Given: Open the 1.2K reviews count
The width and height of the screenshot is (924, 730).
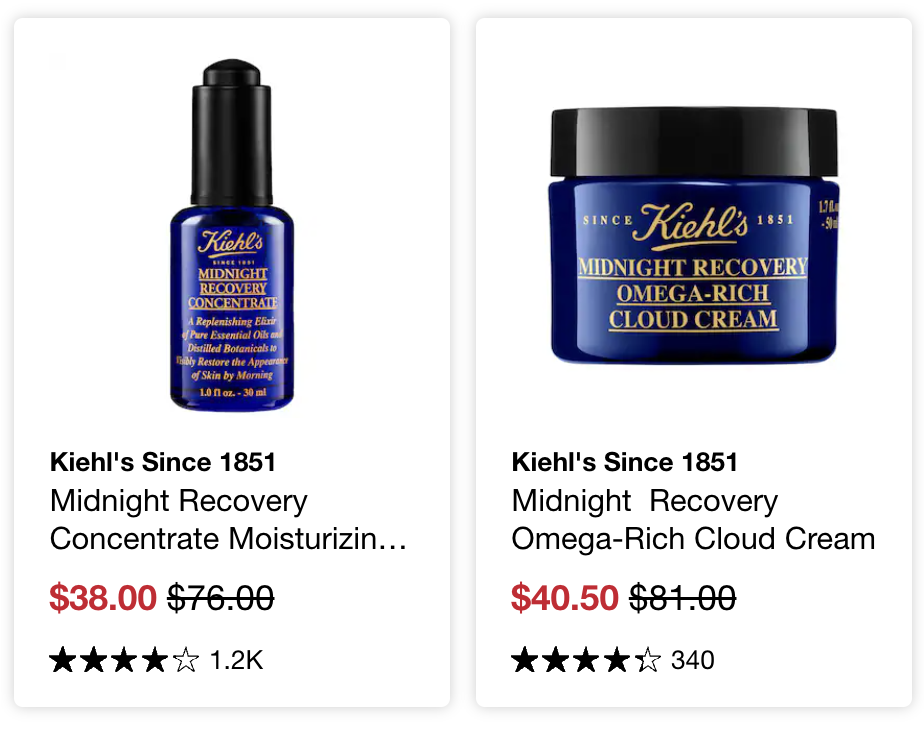Looking at the screenshot, I should (236, 660).
